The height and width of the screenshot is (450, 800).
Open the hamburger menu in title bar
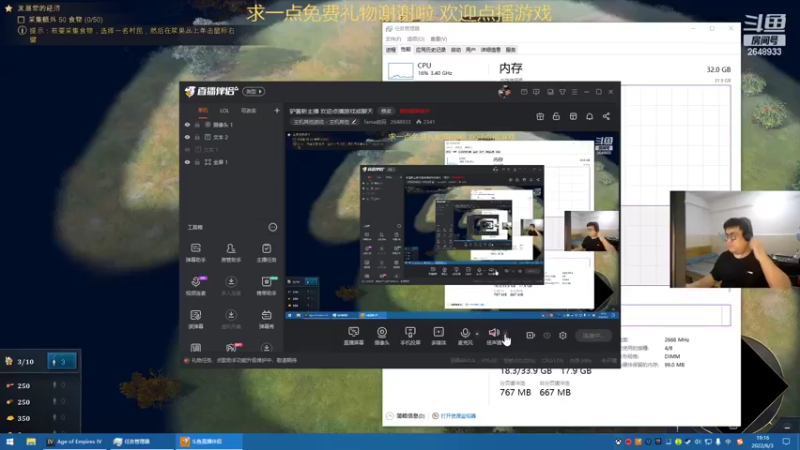point(574,92)
